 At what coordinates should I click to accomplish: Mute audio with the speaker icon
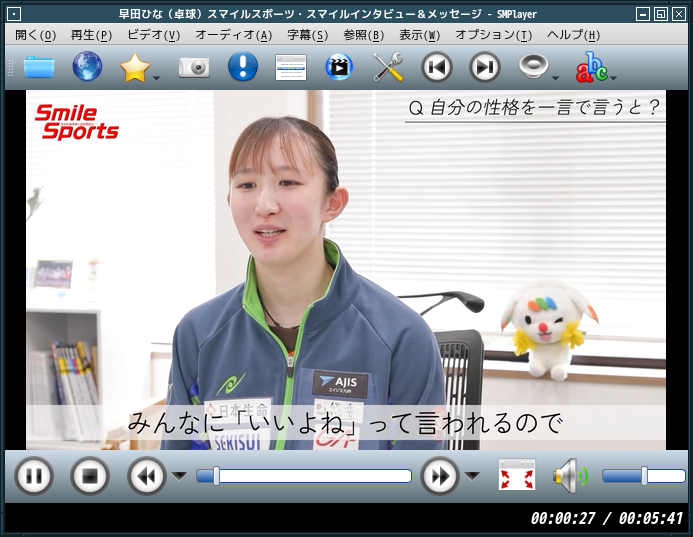click(x=571, y=476)
